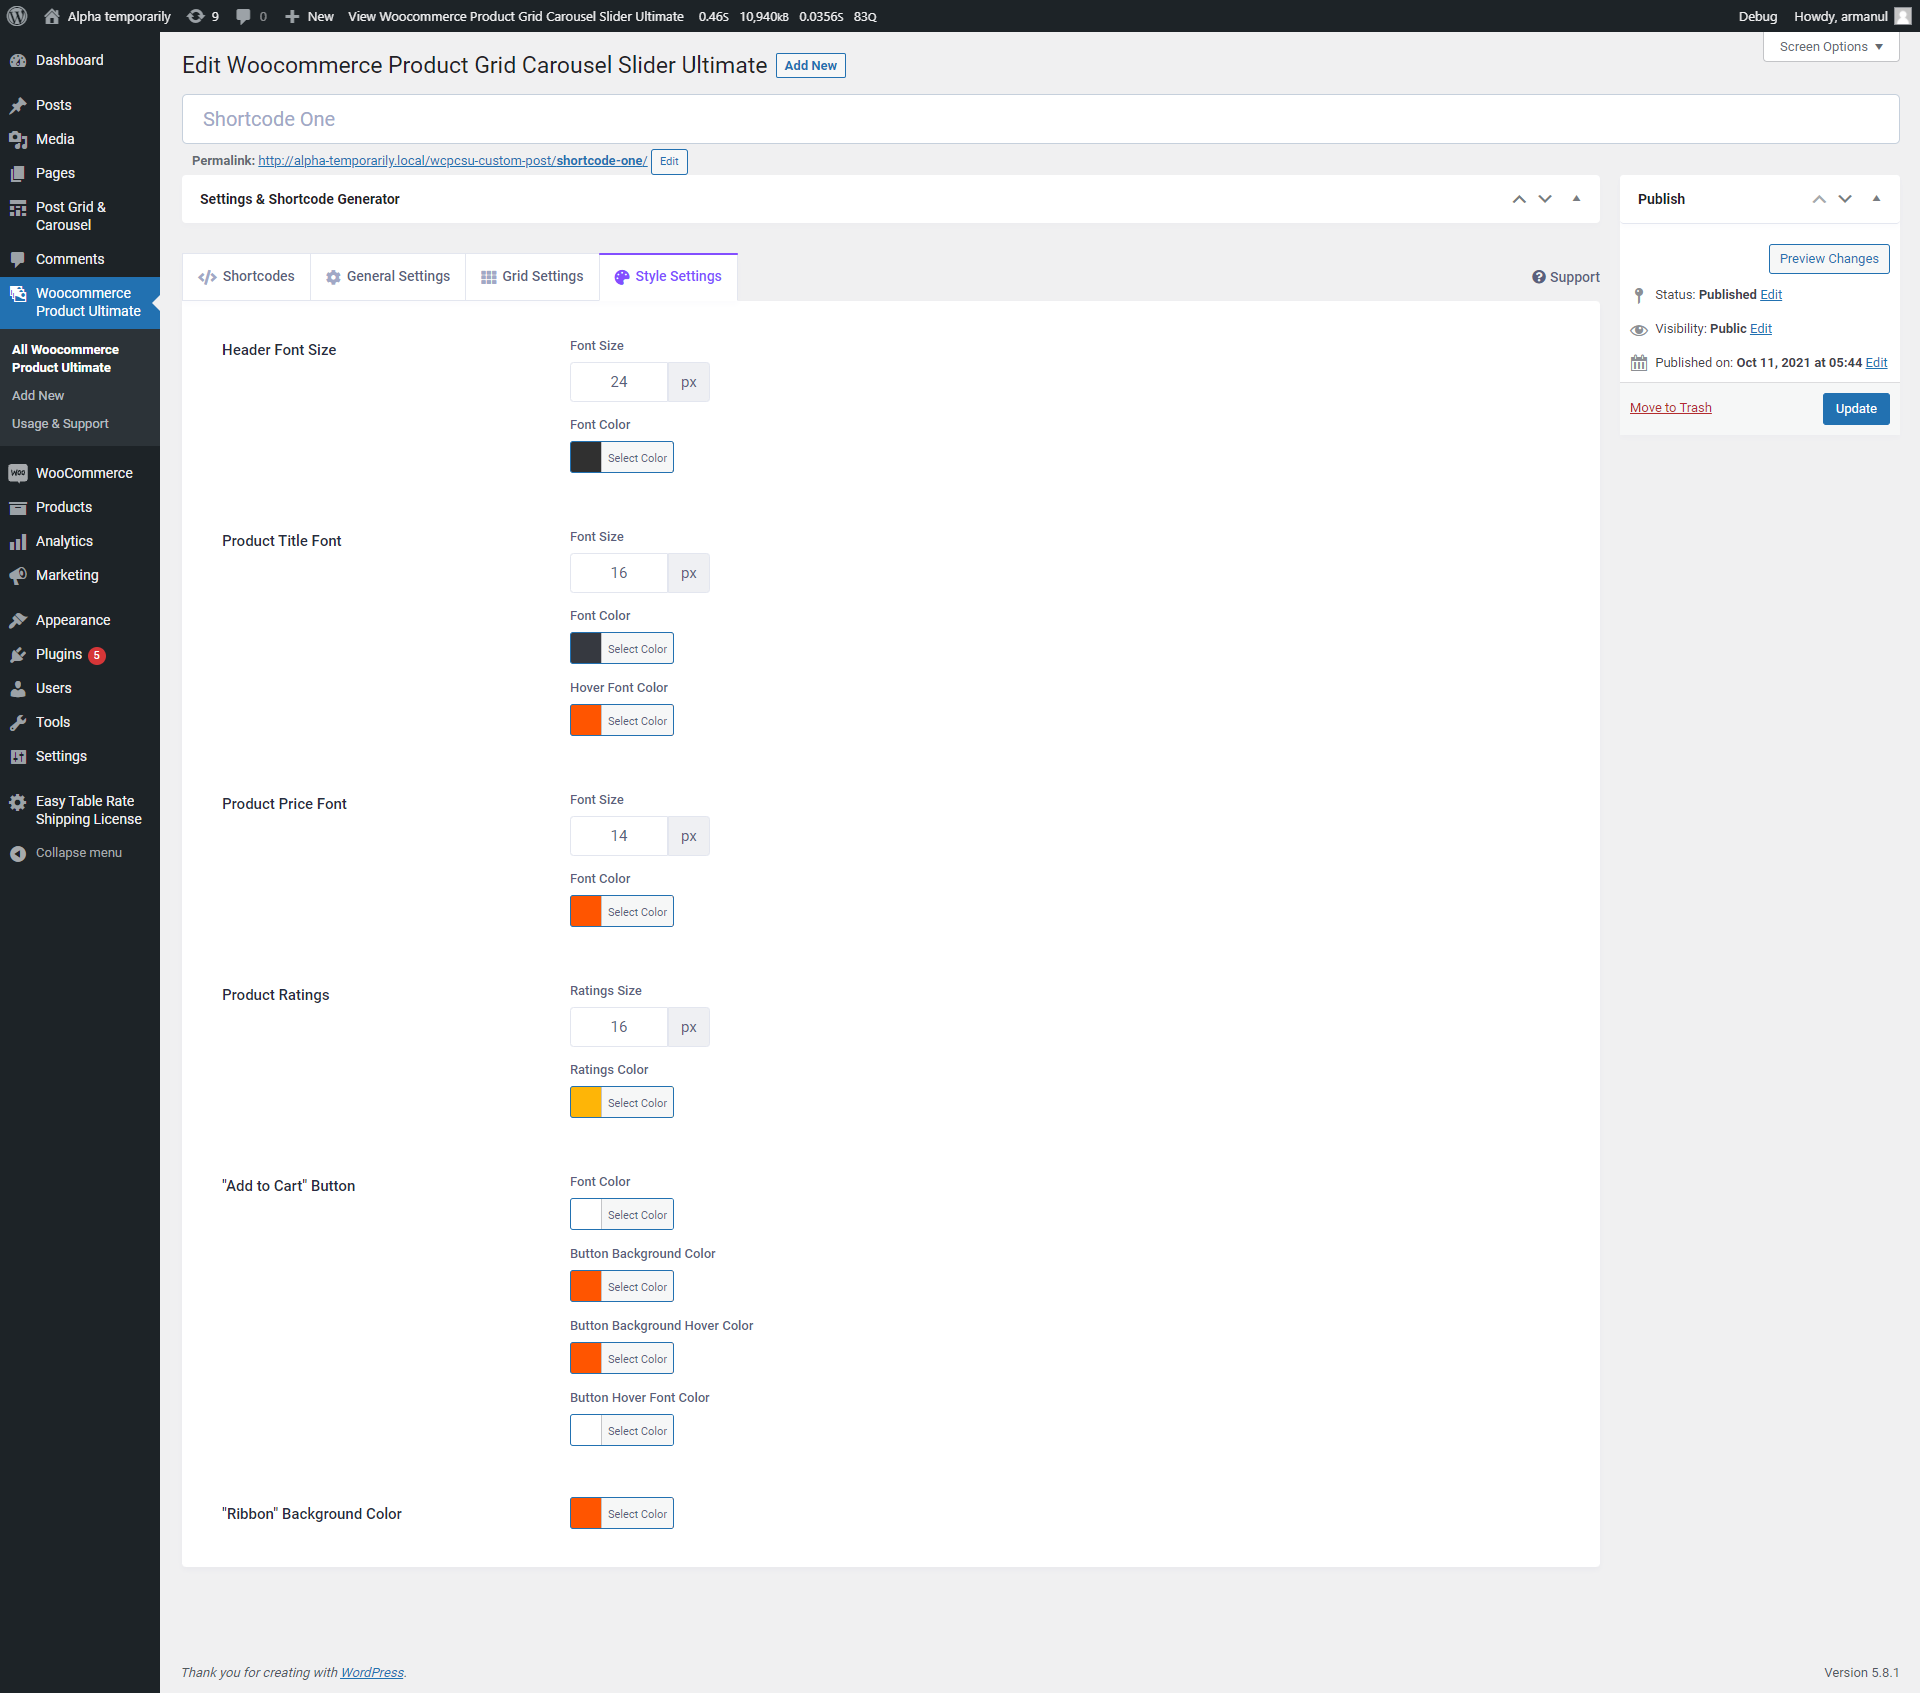Viewport: 1920px width, 1693px height.
Task: Click Edit next to permalink URL
Action: (670, 160)
